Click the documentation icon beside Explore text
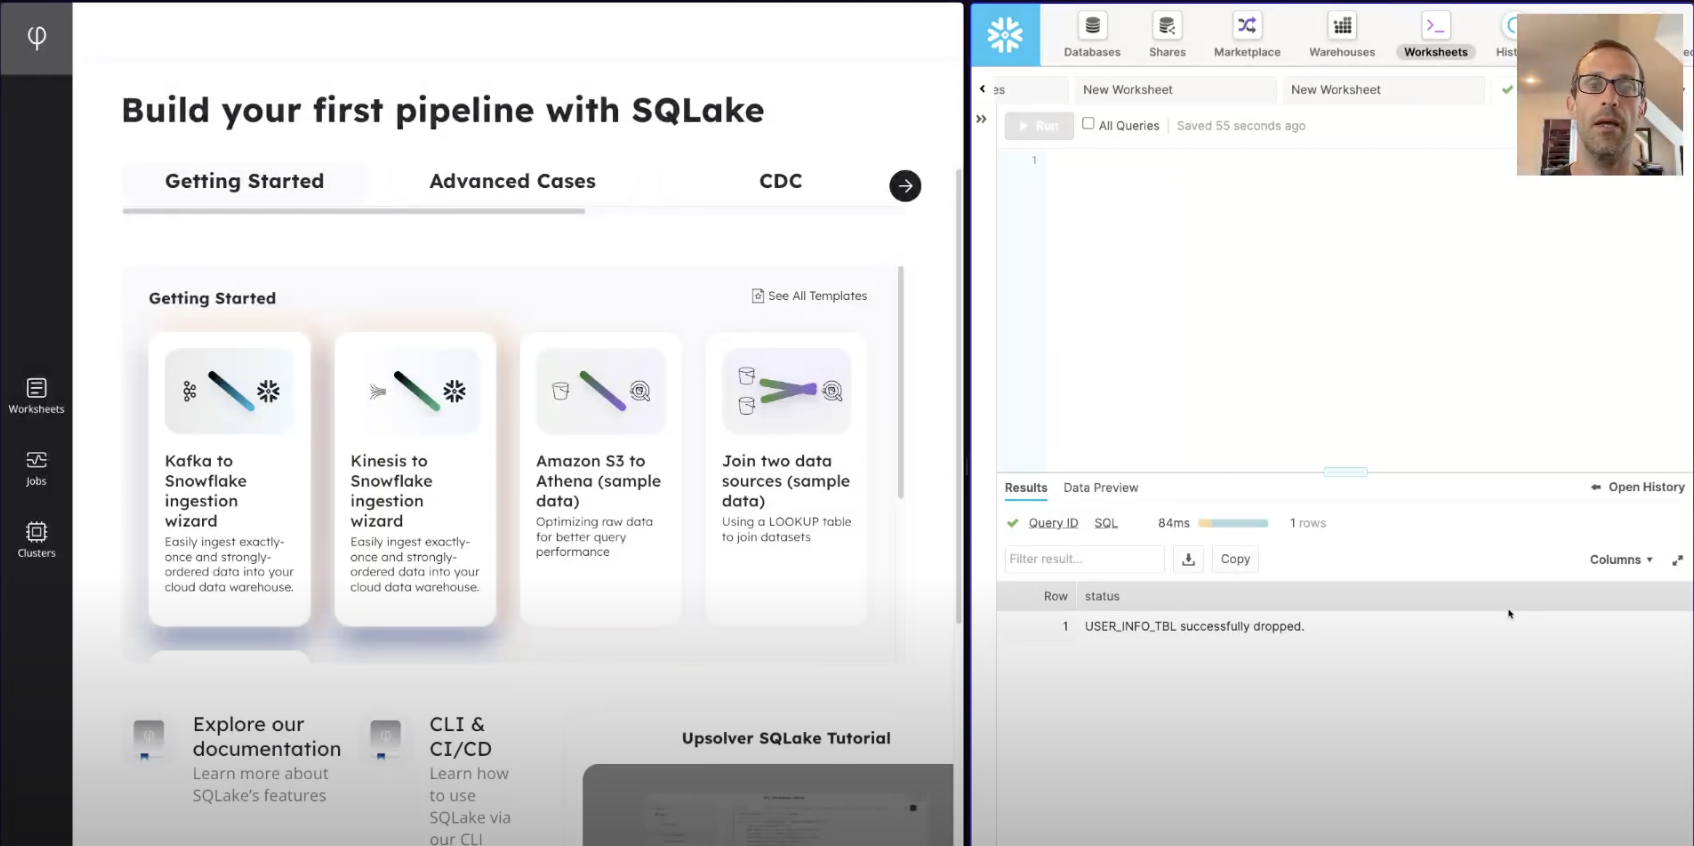 (x=148, y=739)
